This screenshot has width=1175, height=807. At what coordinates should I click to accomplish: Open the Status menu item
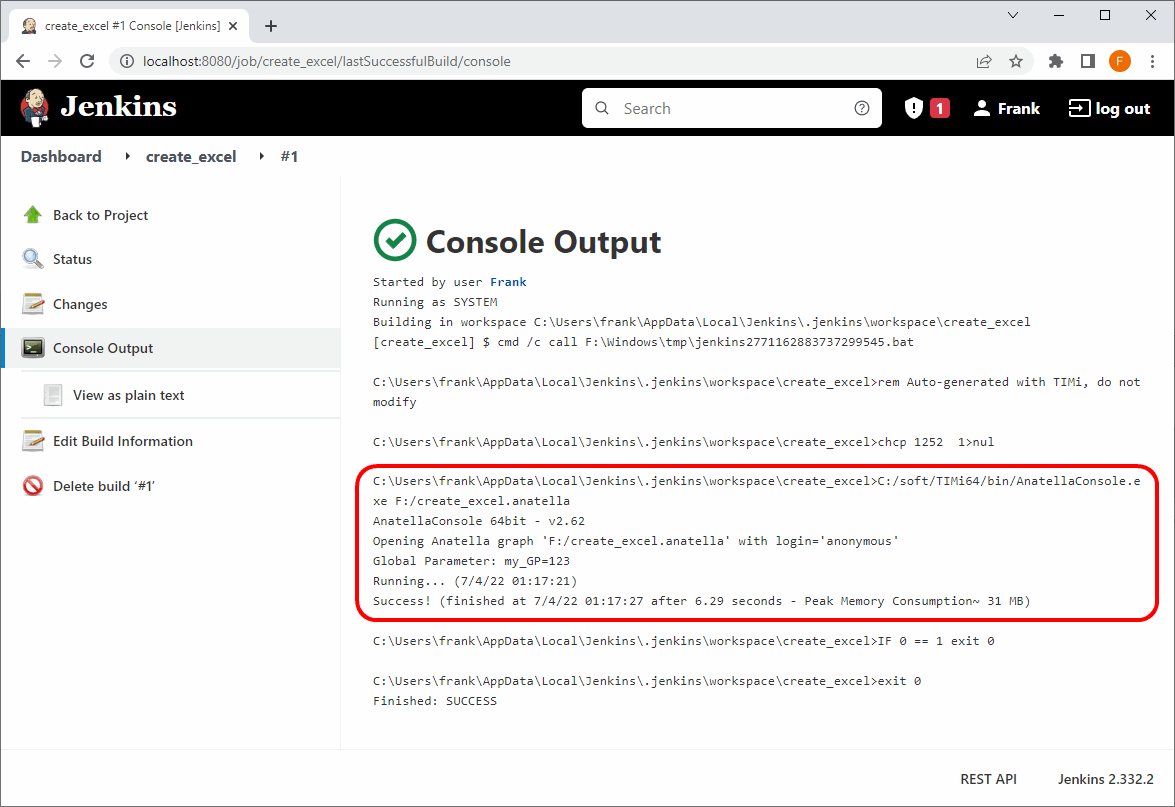[73, 259]
